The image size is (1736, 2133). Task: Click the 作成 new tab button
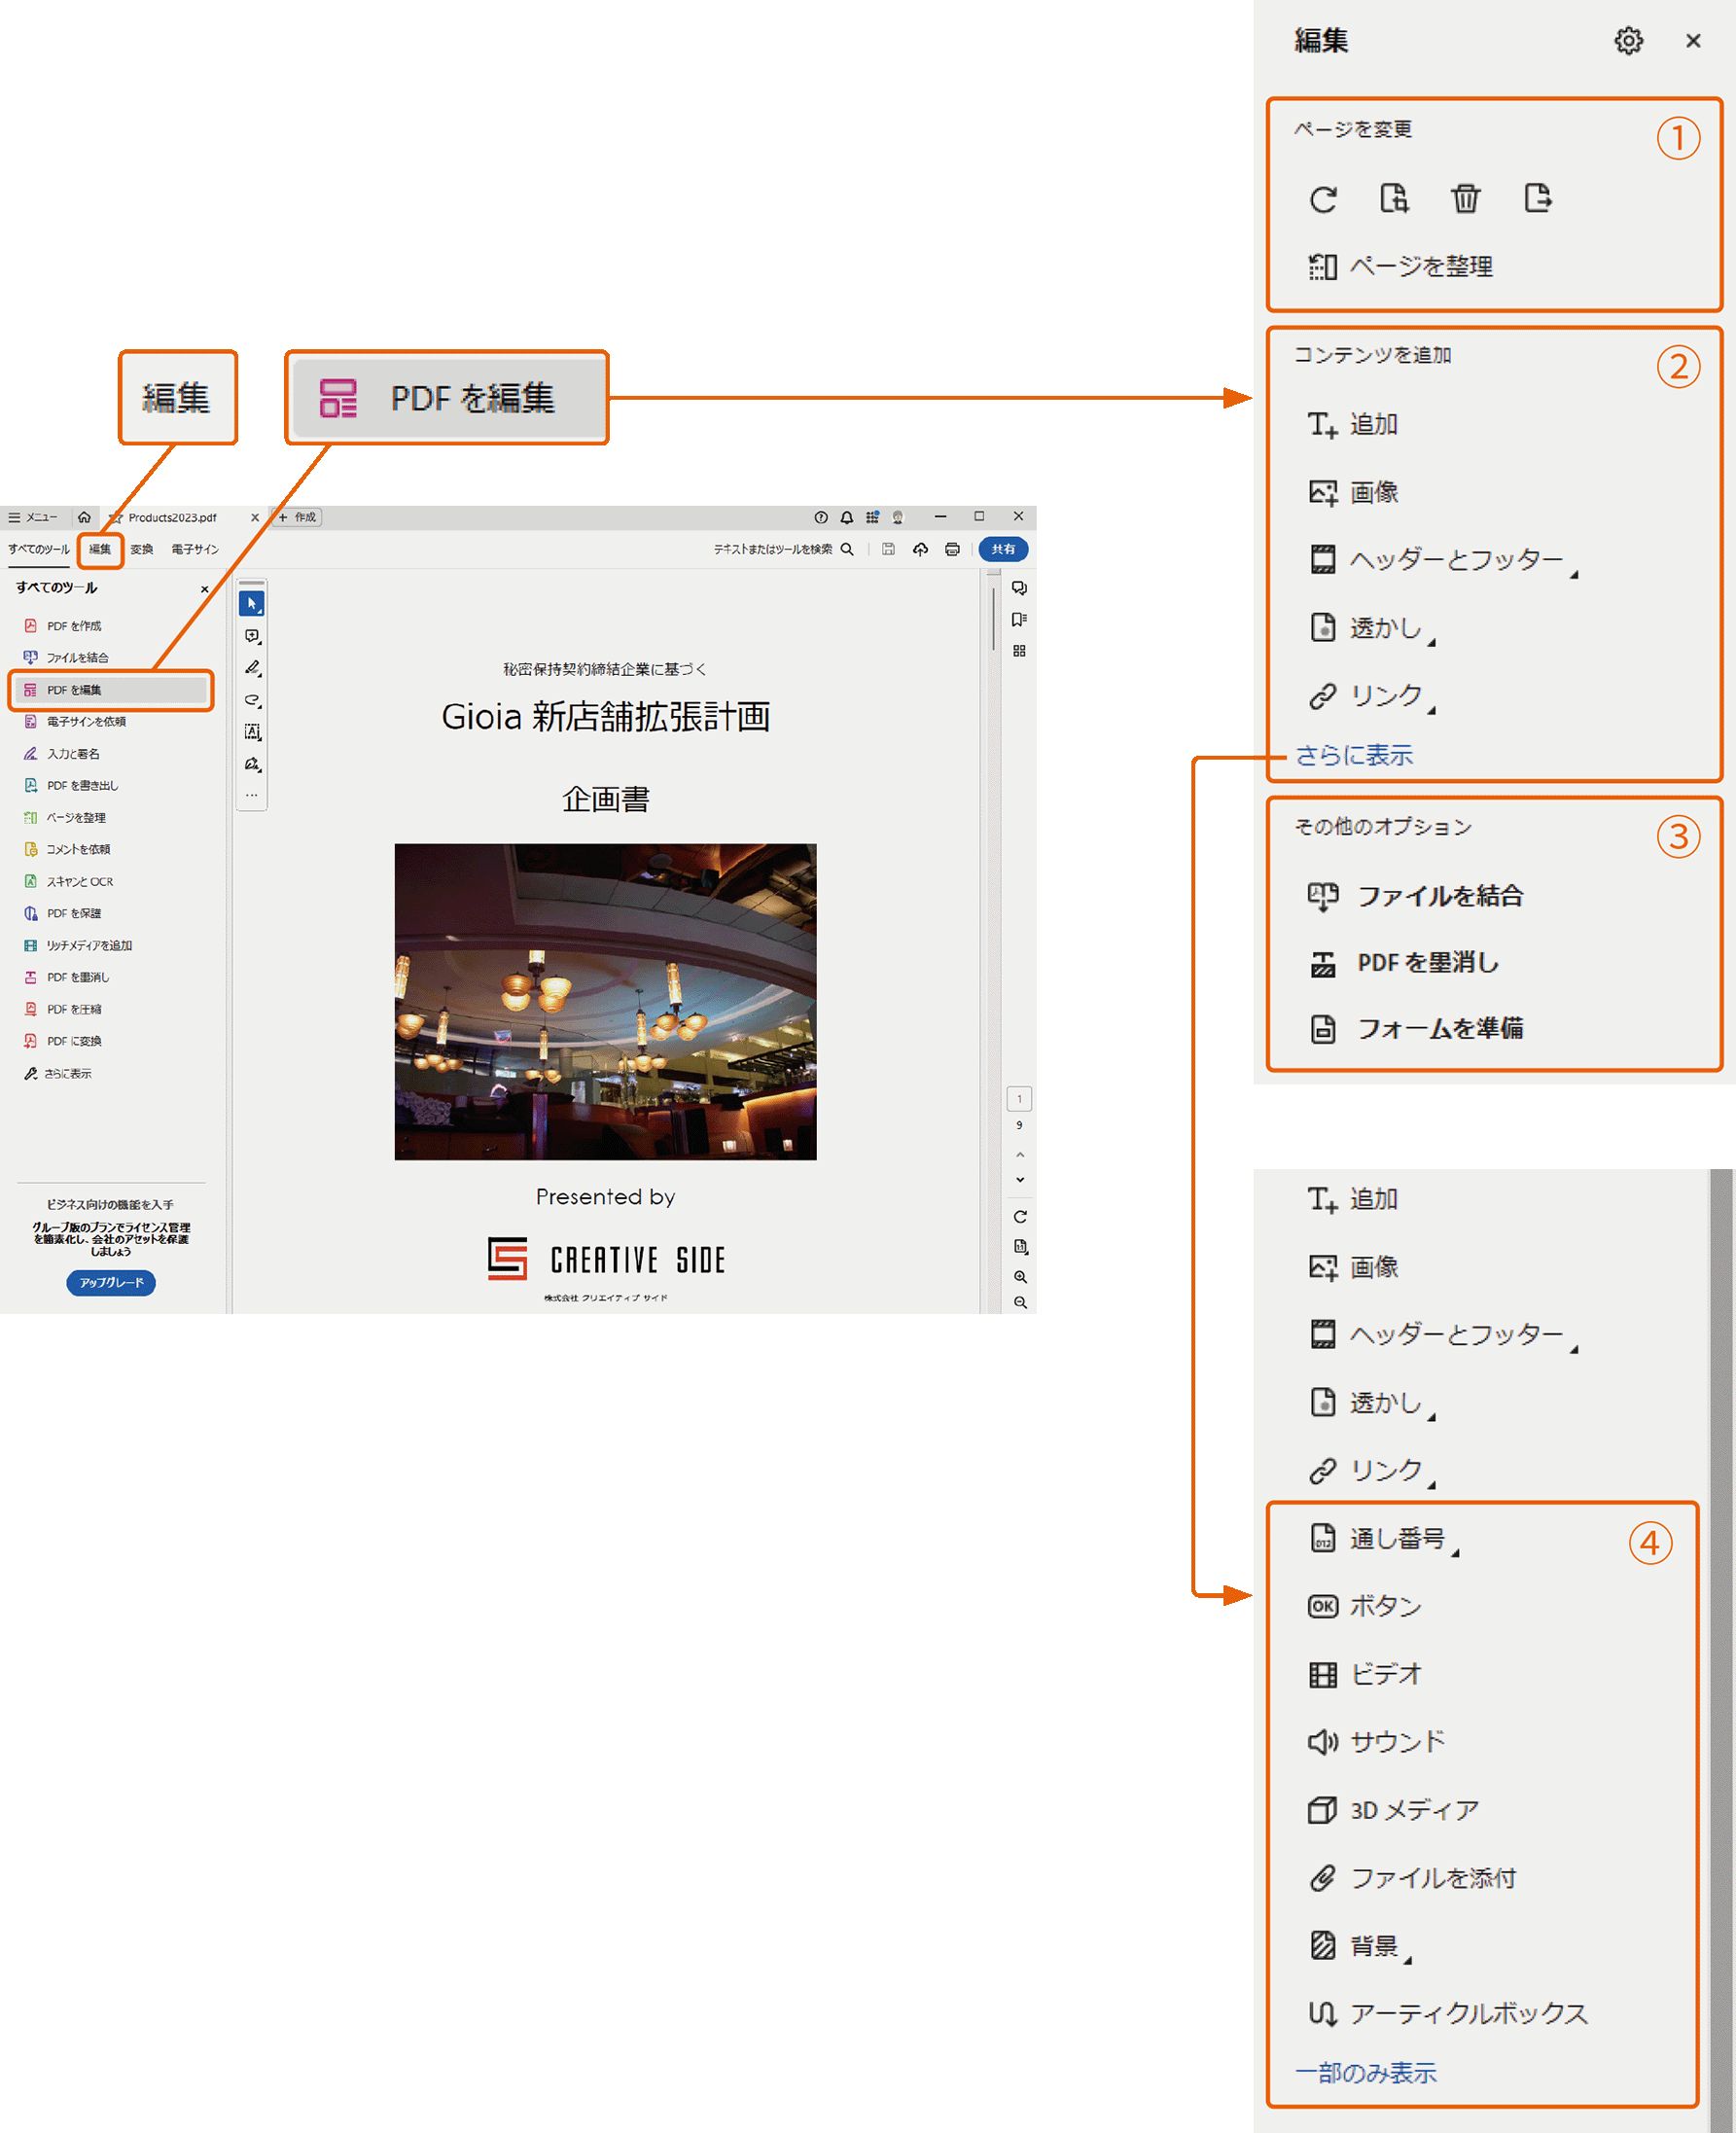(x=297, y=517)
